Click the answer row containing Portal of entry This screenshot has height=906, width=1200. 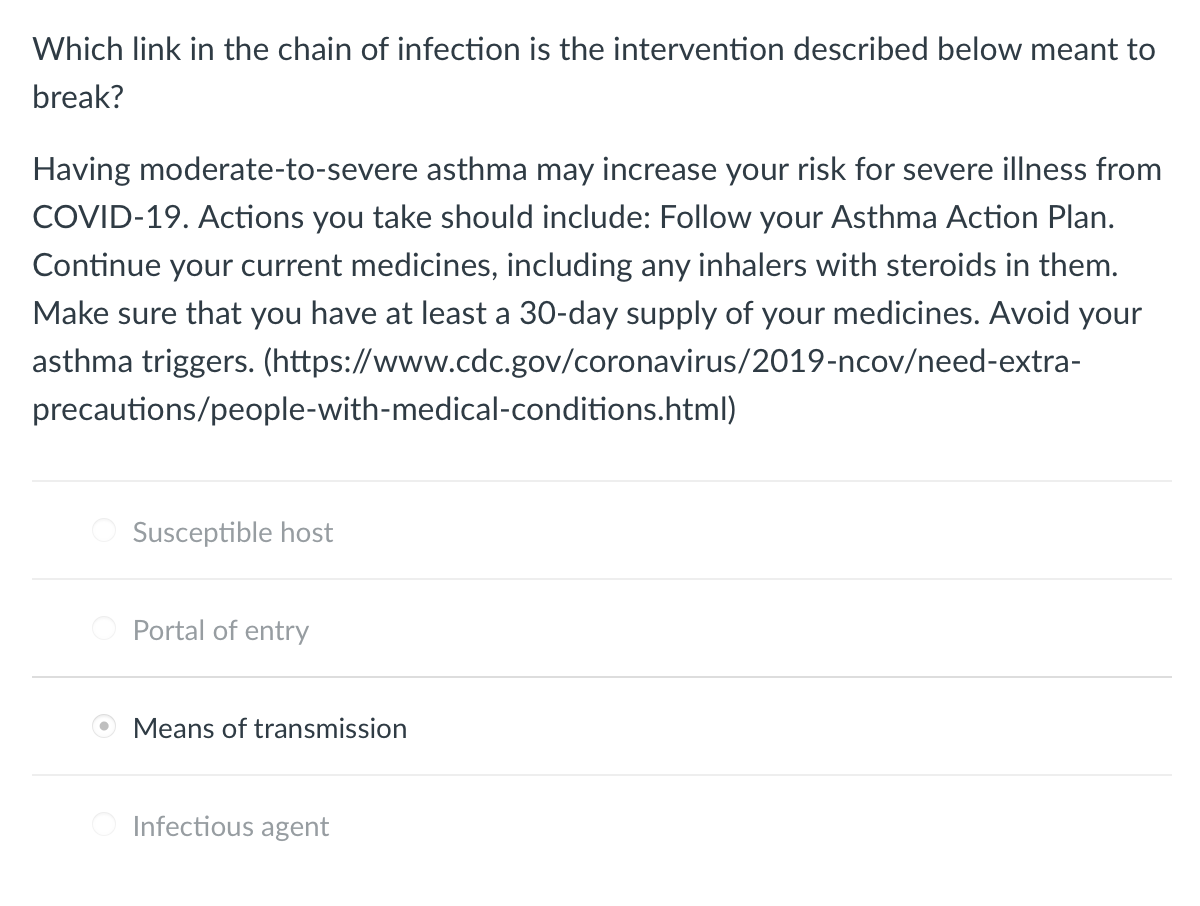tap(600, 628)
